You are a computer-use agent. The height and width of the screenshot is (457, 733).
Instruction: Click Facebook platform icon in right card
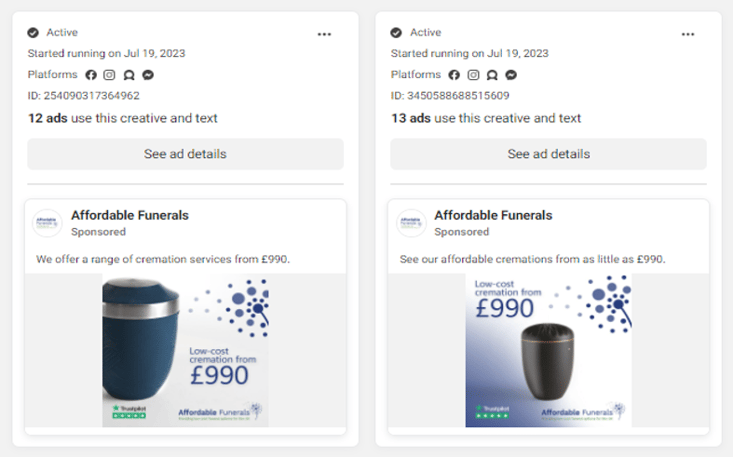tap(454, 75)
